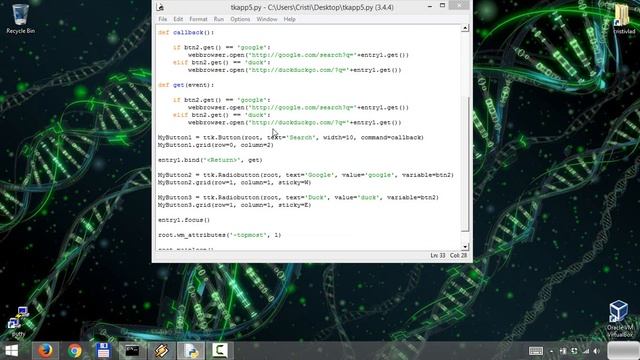Click the Windows Start button
Screen dimensions: 640x360
(x=11, y=351)
